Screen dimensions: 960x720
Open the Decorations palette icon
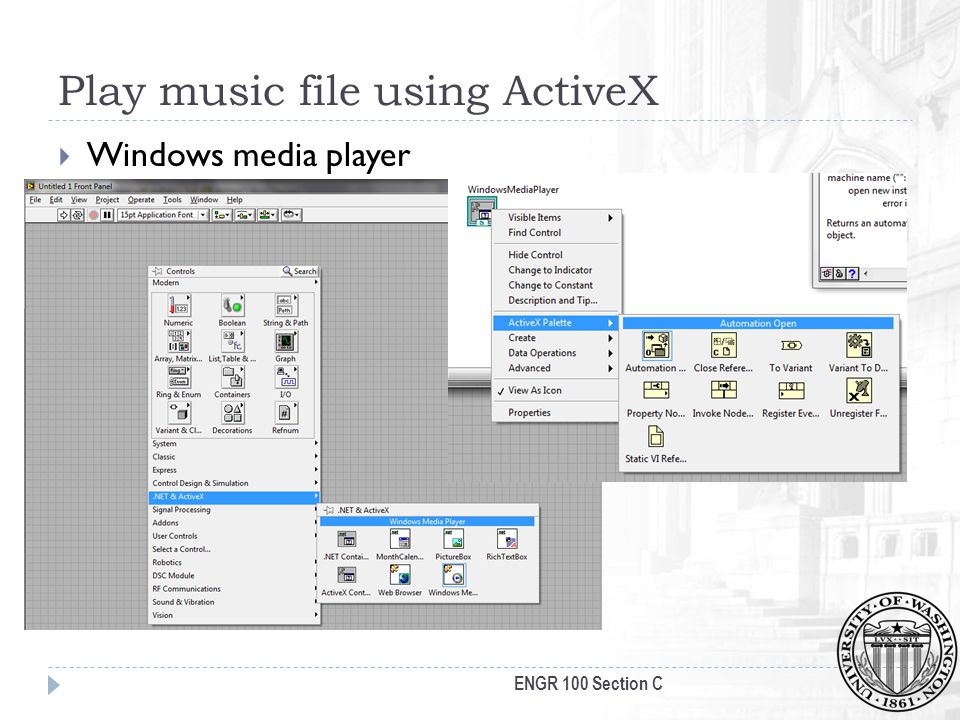(x=232, y=413)
